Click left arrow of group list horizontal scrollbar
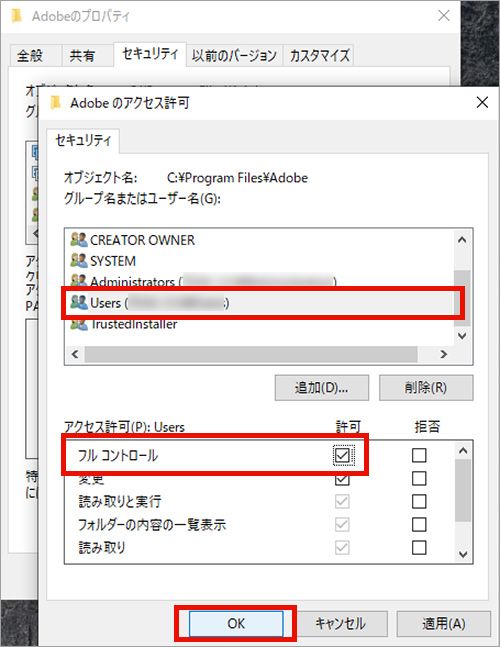Screen dimensions: 500x647 75,354
